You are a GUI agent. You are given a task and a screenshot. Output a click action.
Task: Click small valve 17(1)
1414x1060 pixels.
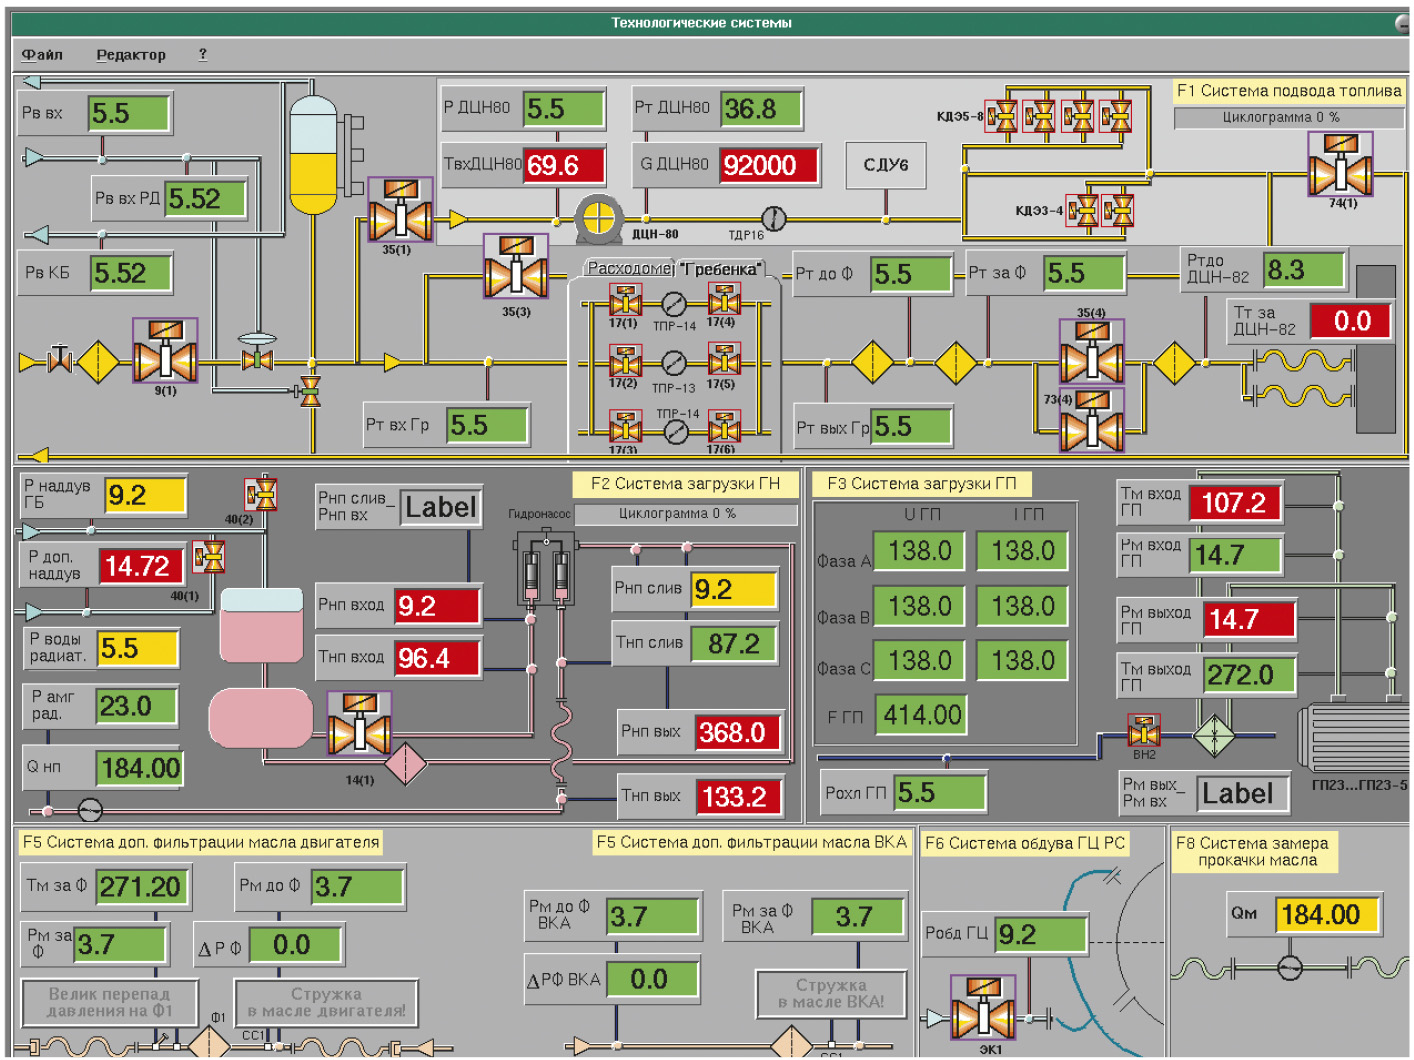pos(626,300)
